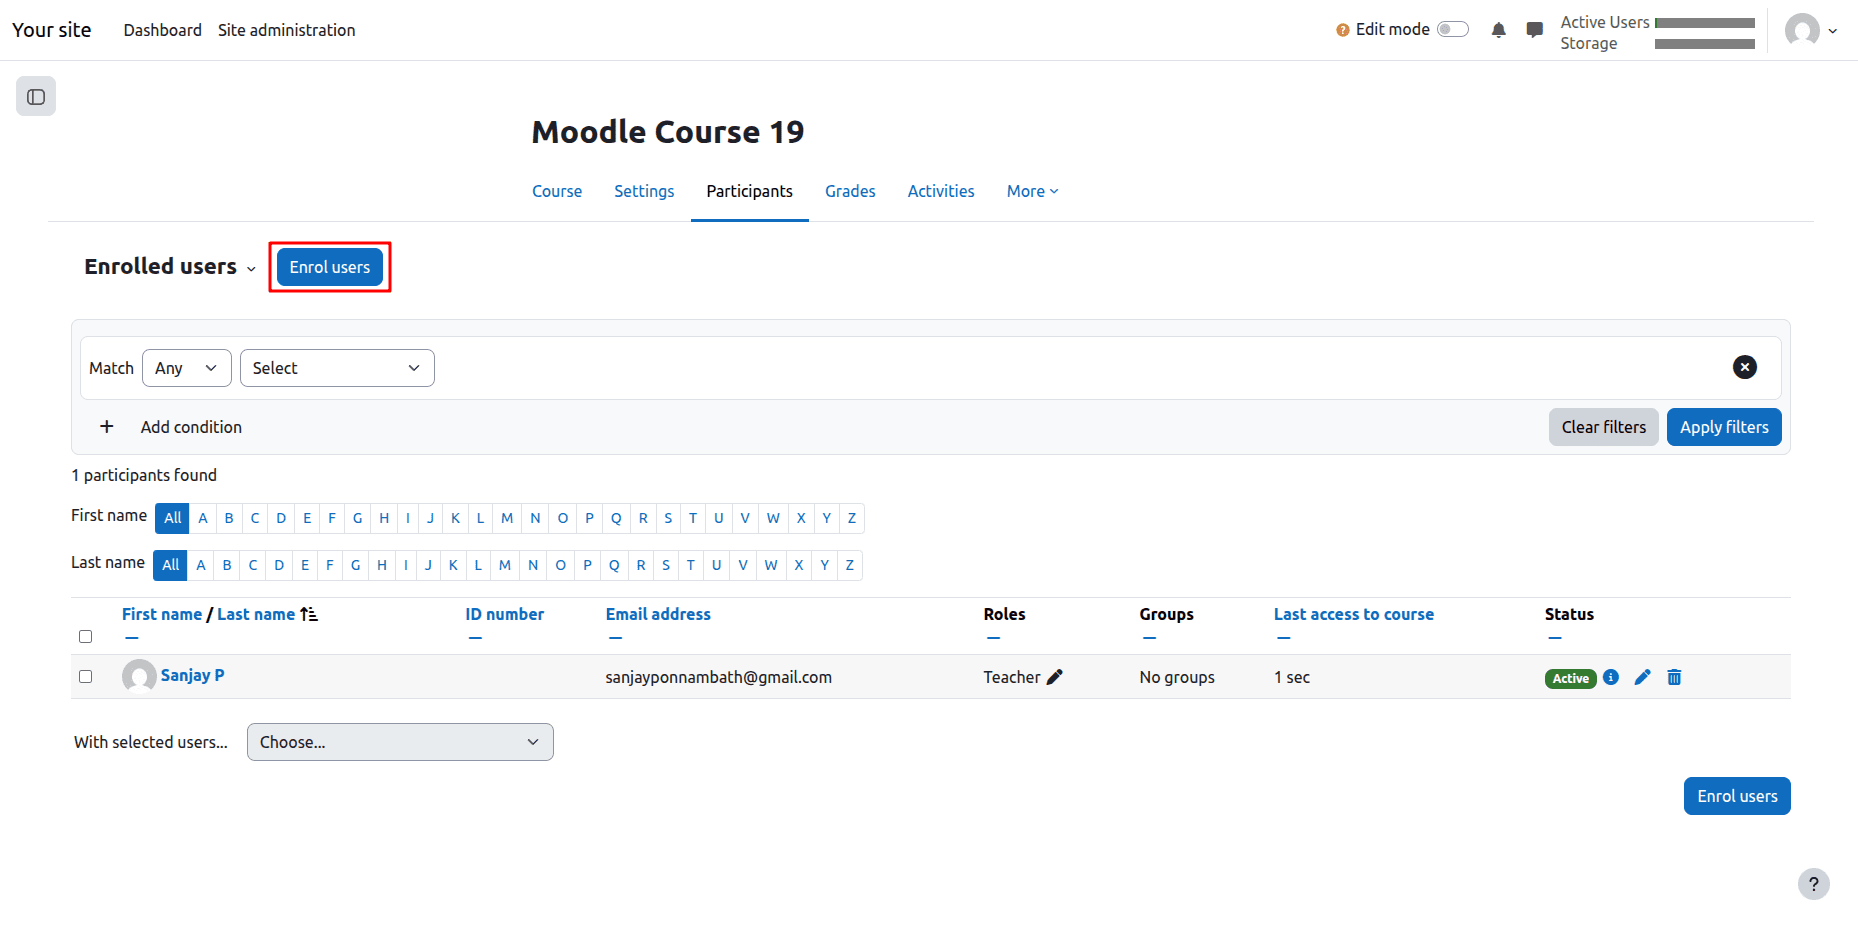
Task: Unenrol Sanjay P with trash icon
Action: pyautogui.click(x=1674, y=677)
